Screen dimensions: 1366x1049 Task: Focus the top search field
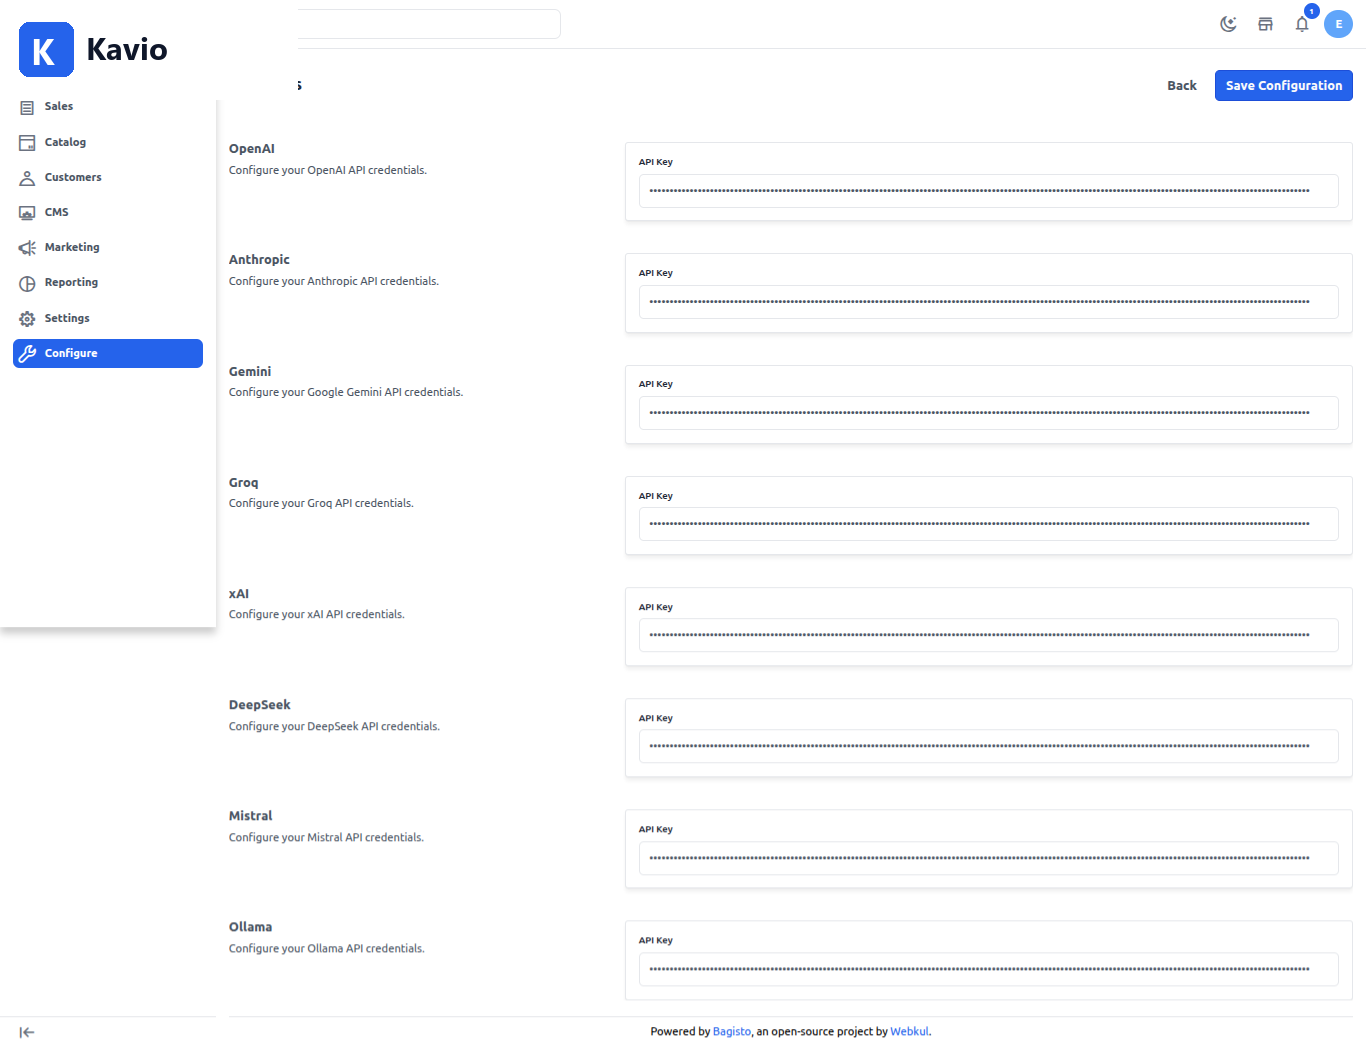tap(428, 24)
